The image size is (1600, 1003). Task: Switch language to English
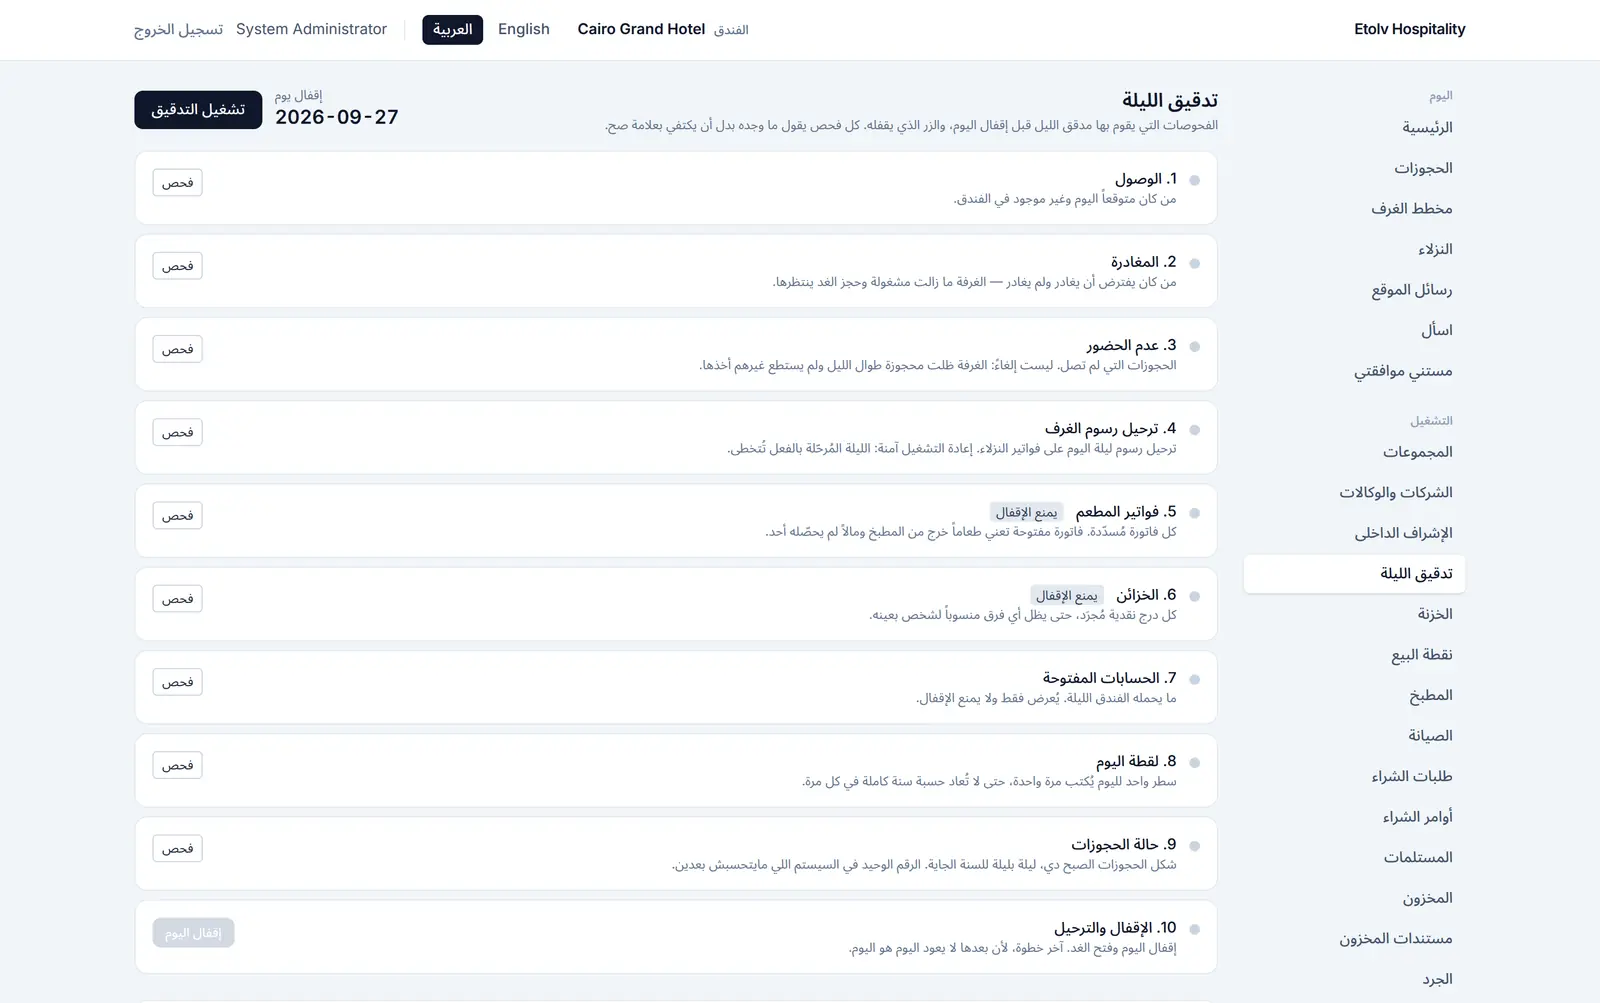point(524,29)
